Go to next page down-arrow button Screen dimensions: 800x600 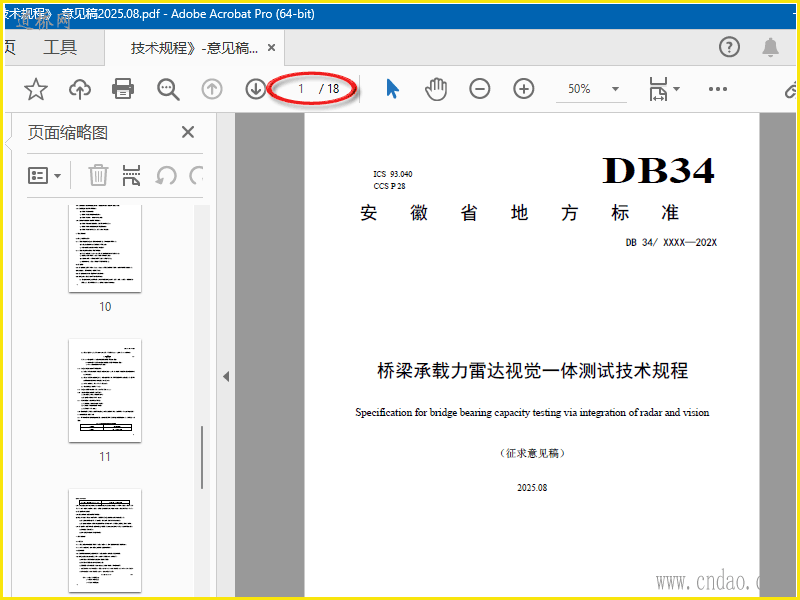(256, 89)
